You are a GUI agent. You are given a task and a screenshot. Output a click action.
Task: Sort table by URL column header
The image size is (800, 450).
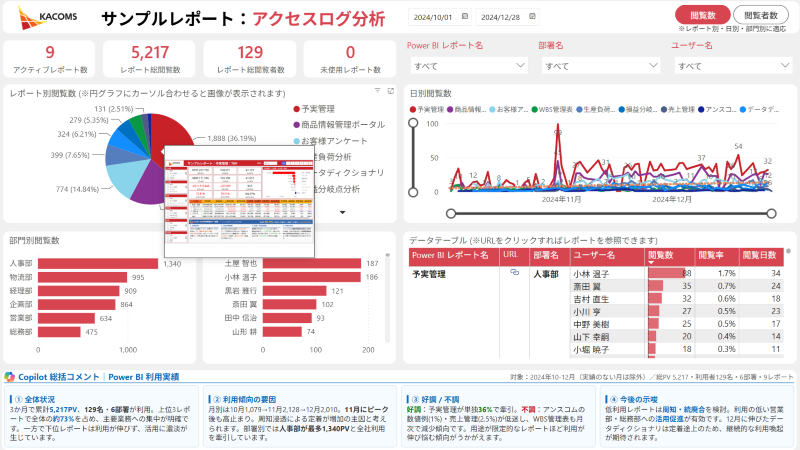514,257
